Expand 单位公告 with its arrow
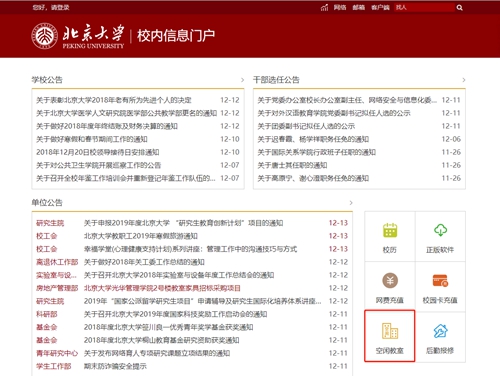The height and width of the screenshot is (376, 500). (x=351, y=203)
